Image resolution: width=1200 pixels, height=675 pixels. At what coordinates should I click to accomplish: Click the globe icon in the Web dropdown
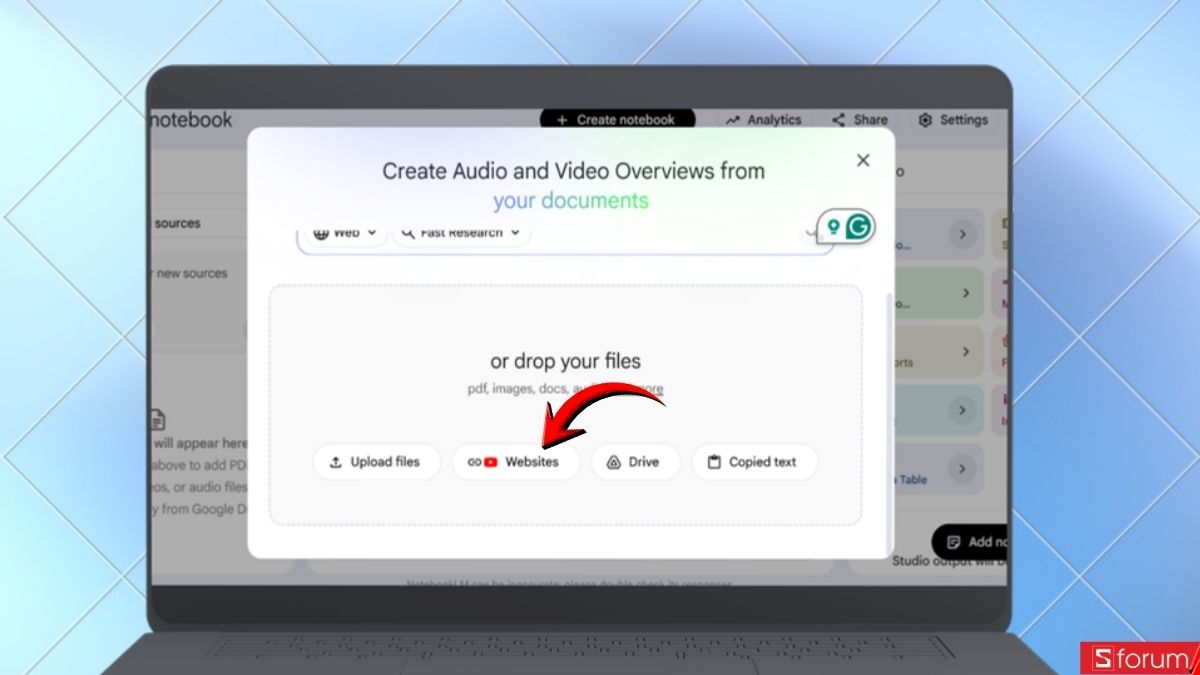pyautogui.click(x=321, y=233)
